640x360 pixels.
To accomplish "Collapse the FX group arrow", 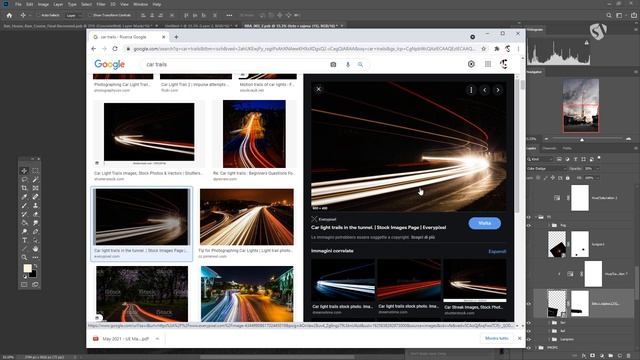I will tap(536, 217).
